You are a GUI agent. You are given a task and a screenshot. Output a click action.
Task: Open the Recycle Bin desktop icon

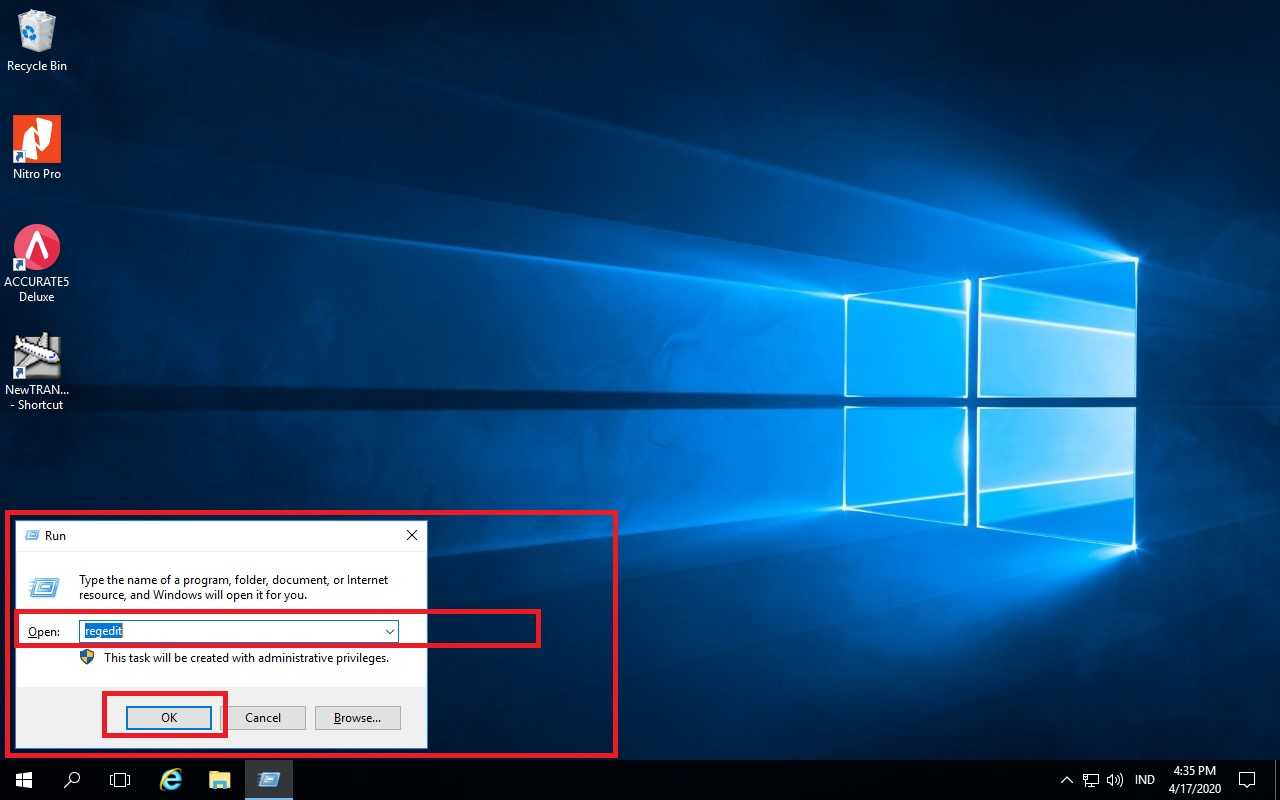pos(37,41)
